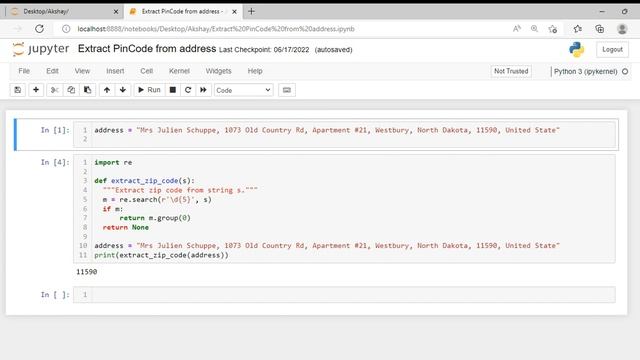Open the View menu
Viewport: 640px width, 360px height.
[82, 71]
